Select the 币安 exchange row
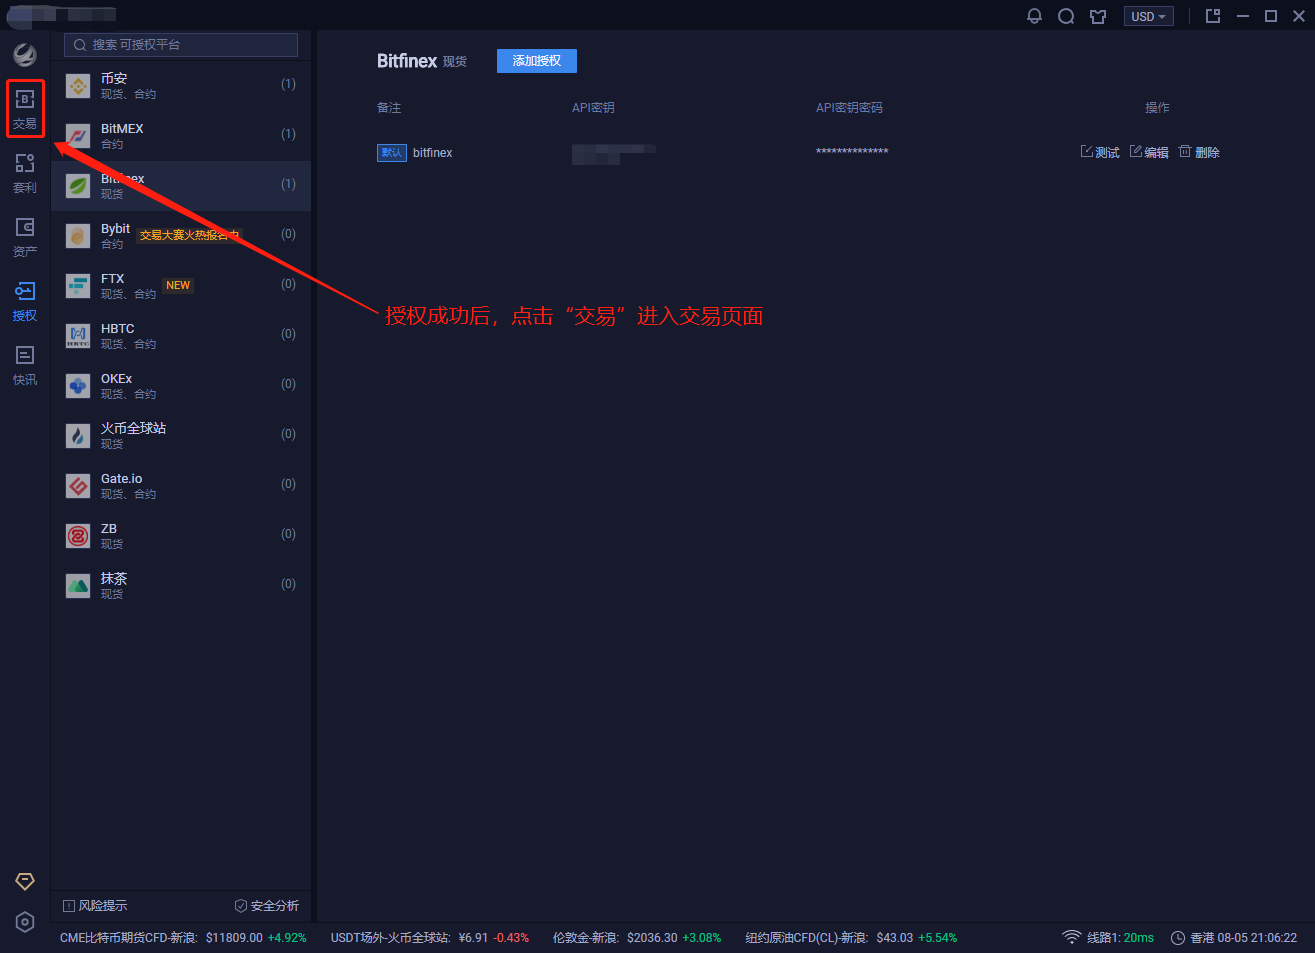The height and width of the screenshot is (953, 1315). tap(181, 86)
